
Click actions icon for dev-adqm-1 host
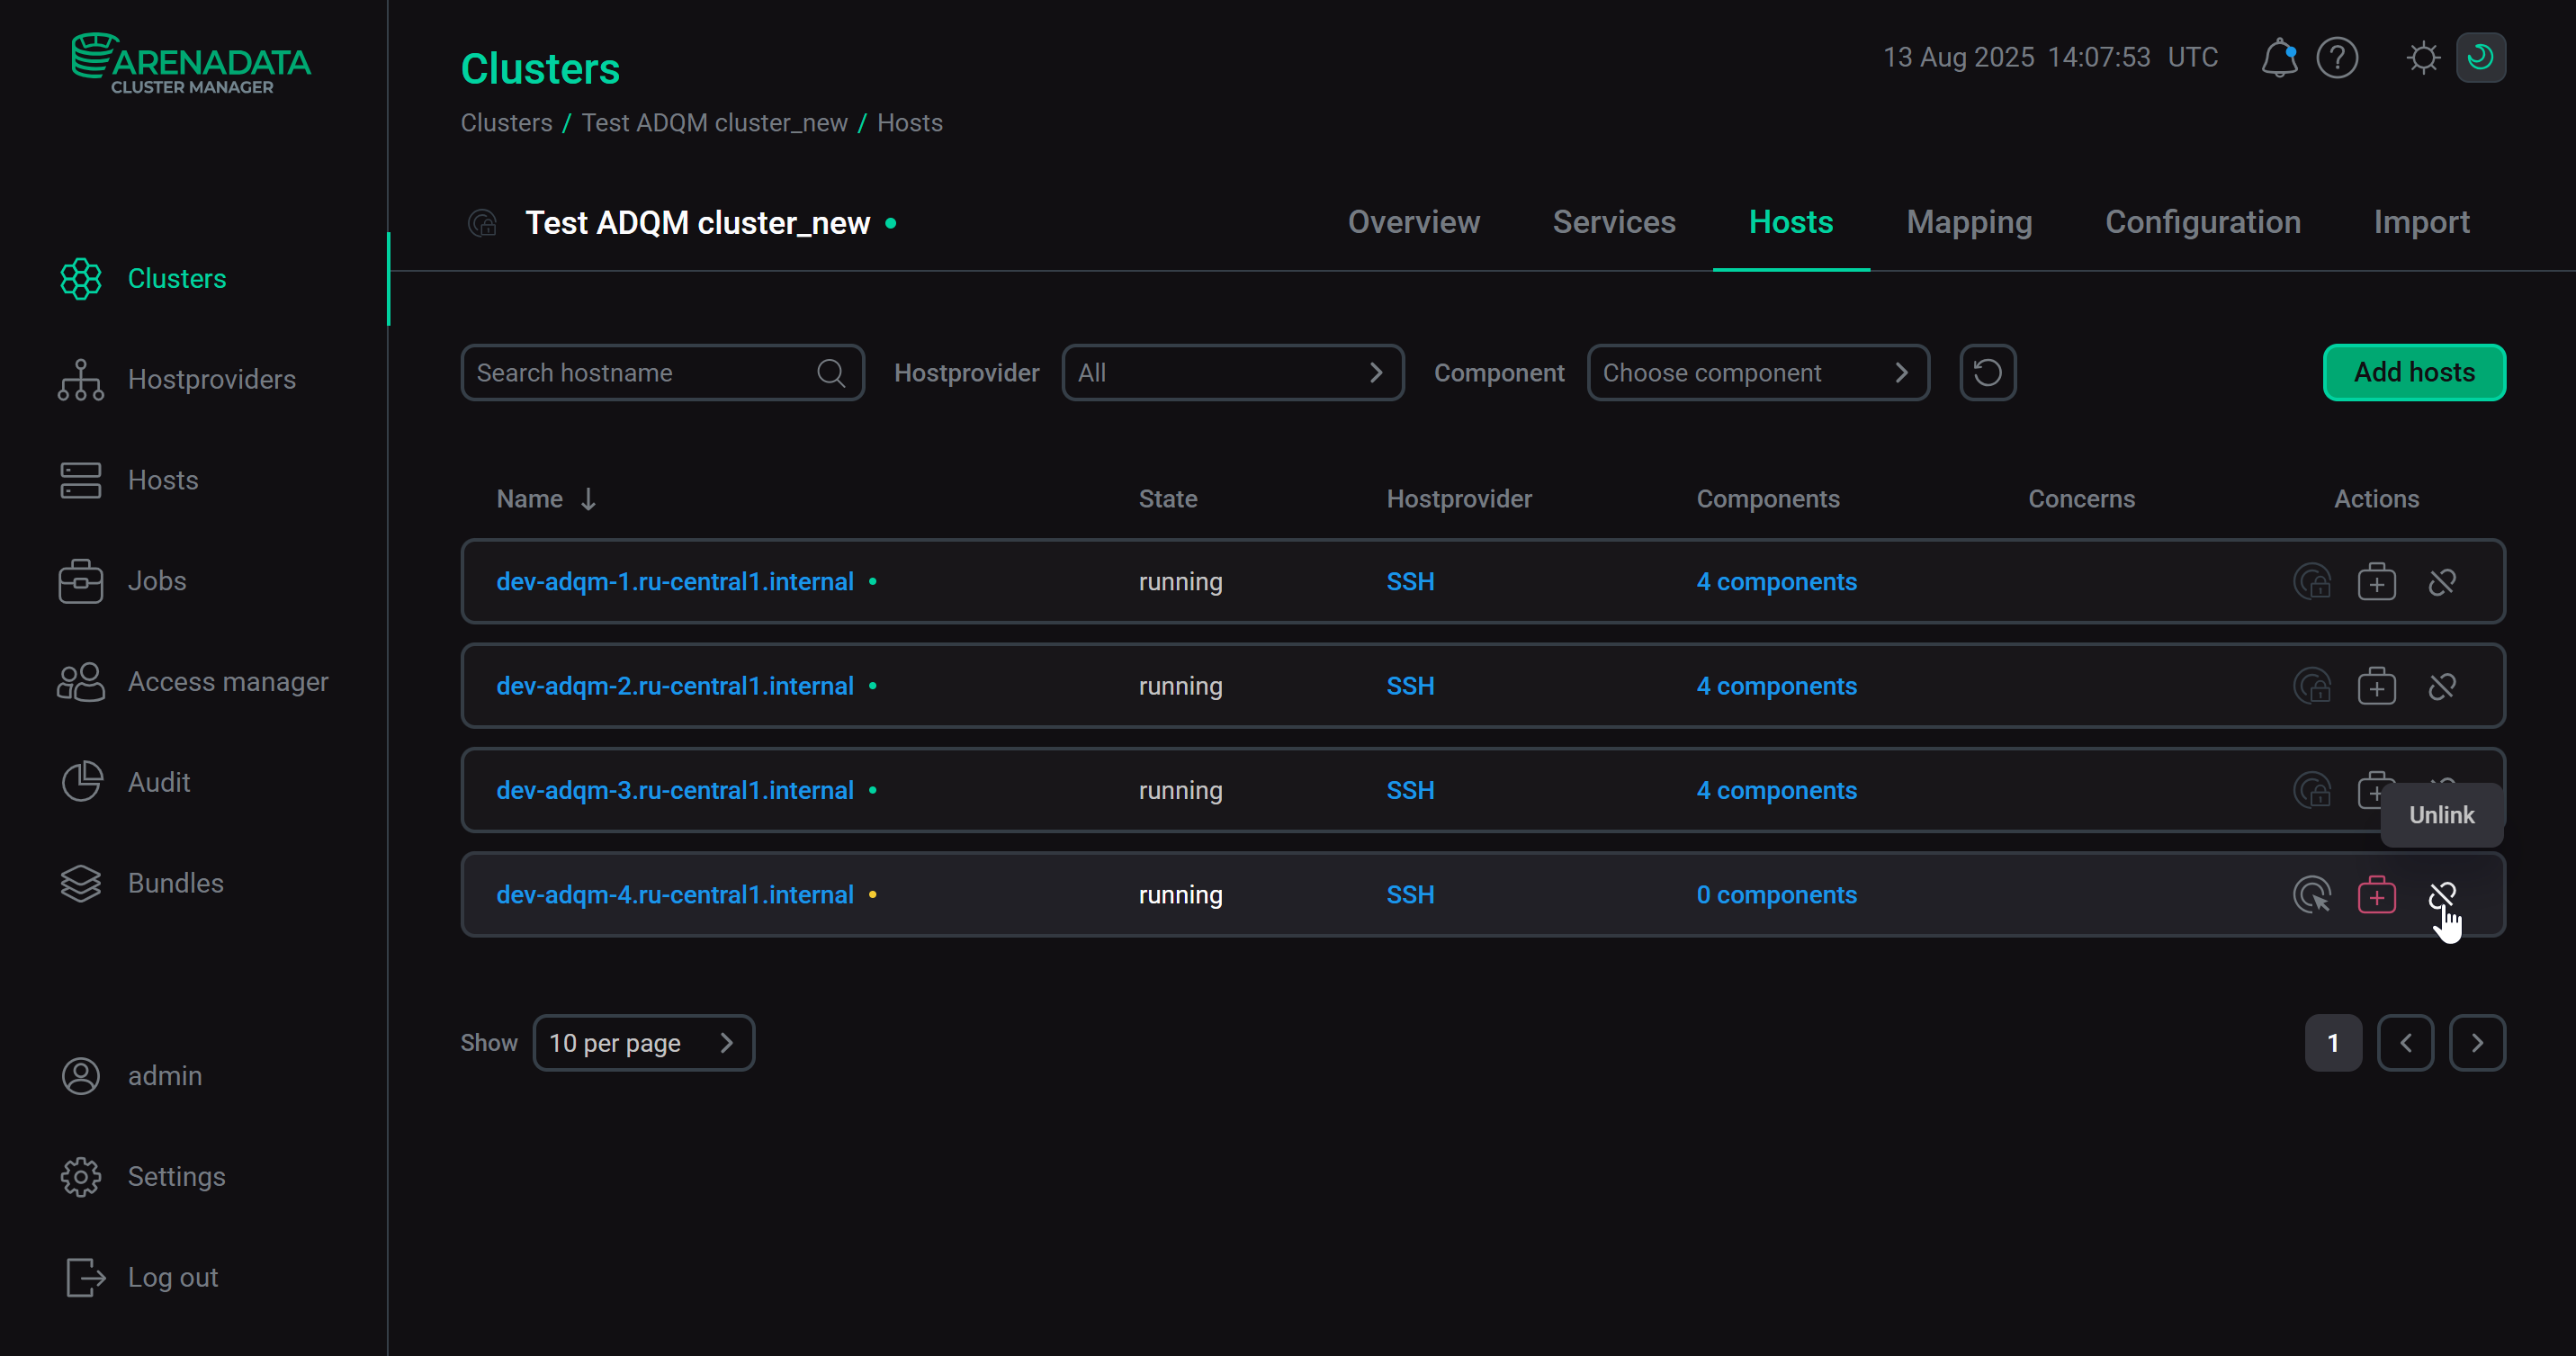tap(2312, 582)
